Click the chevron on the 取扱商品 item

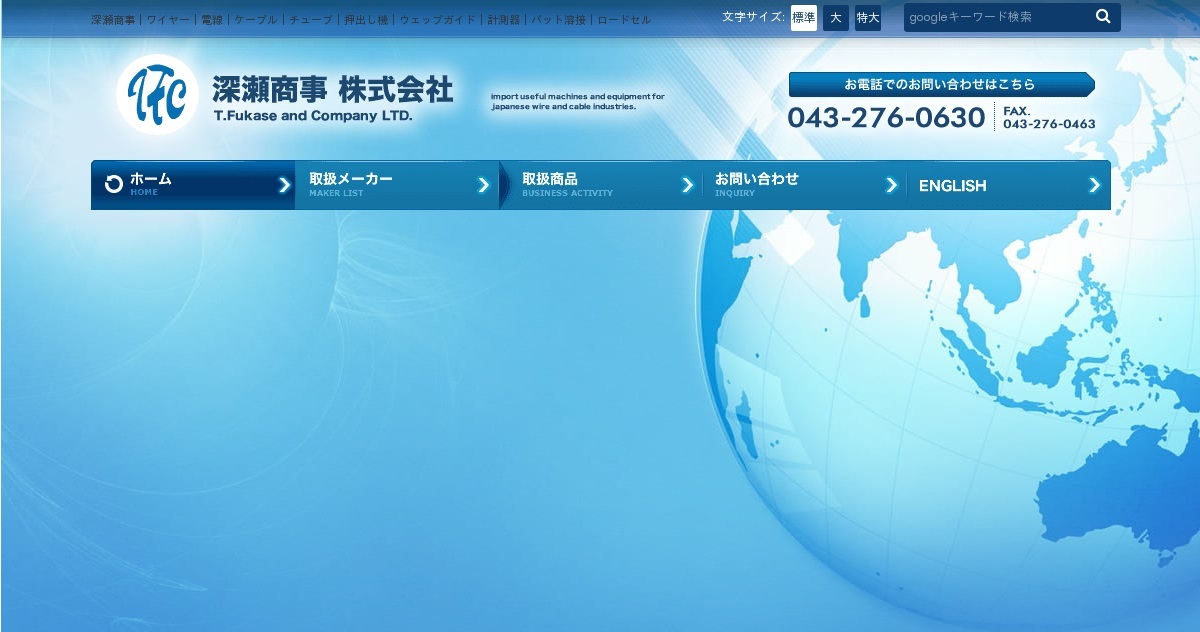coord(687,185)
